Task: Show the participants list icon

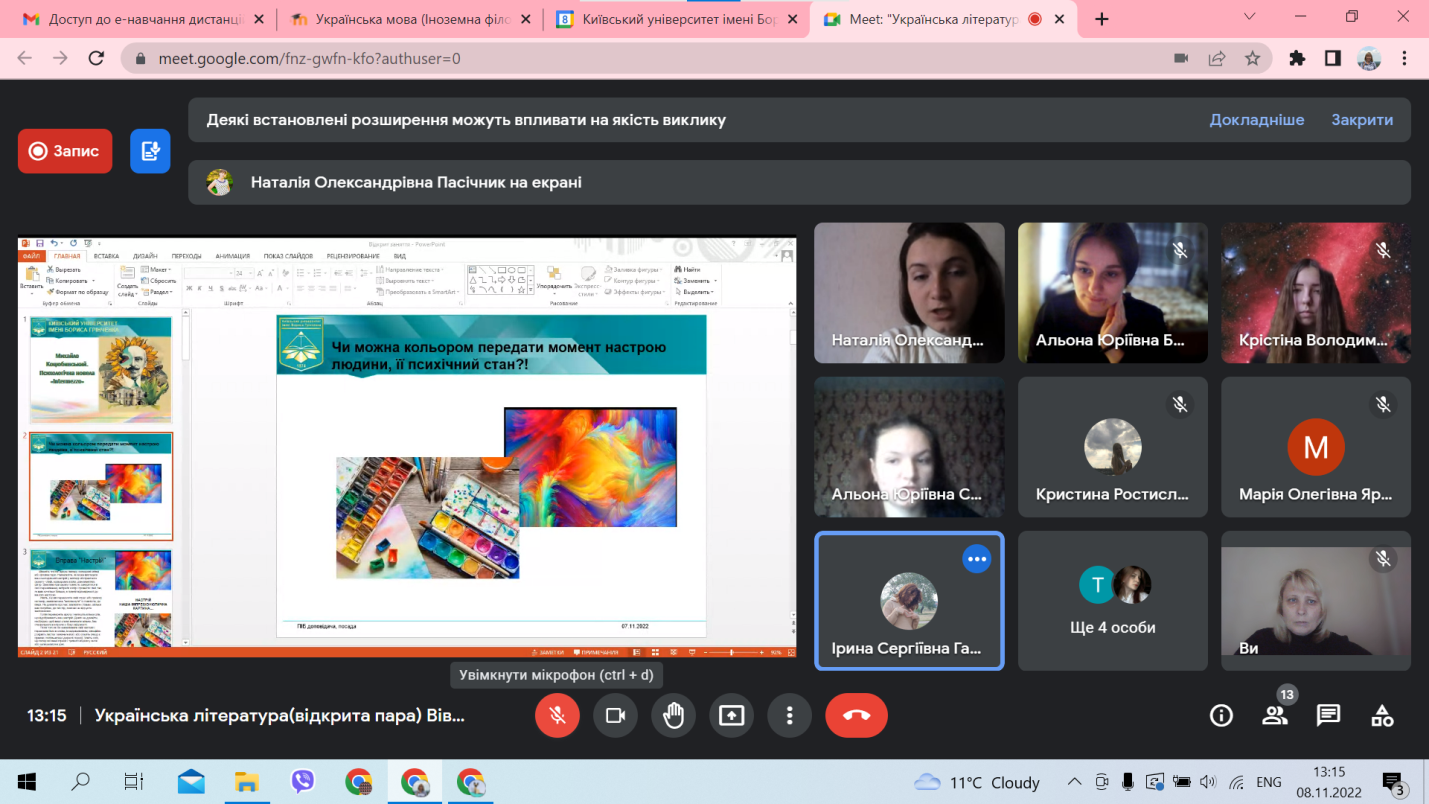Action: pos(1274,715)
